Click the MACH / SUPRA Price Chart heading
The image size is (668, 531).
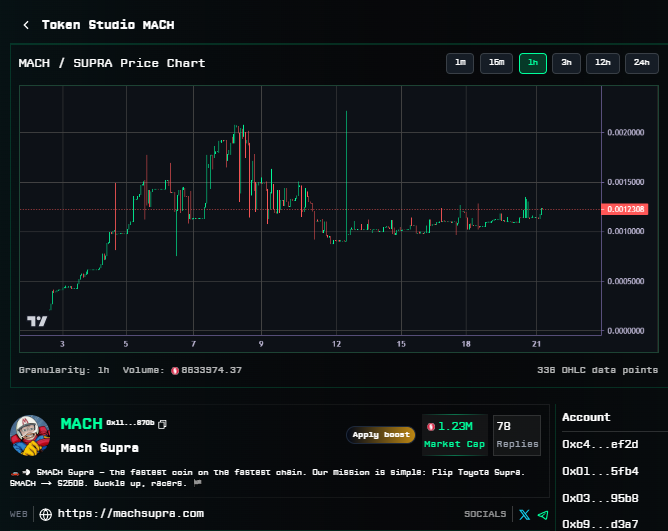point(112,63)
